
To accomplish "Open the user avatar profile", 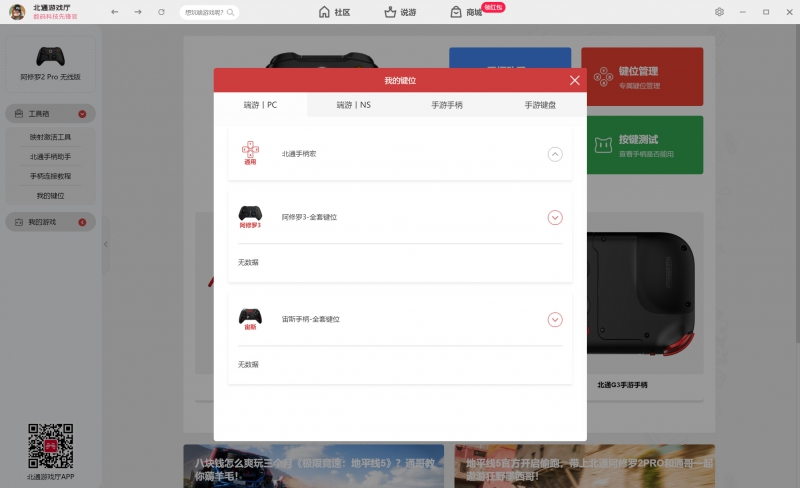I will pyautogui.click(x=17, y=12).
